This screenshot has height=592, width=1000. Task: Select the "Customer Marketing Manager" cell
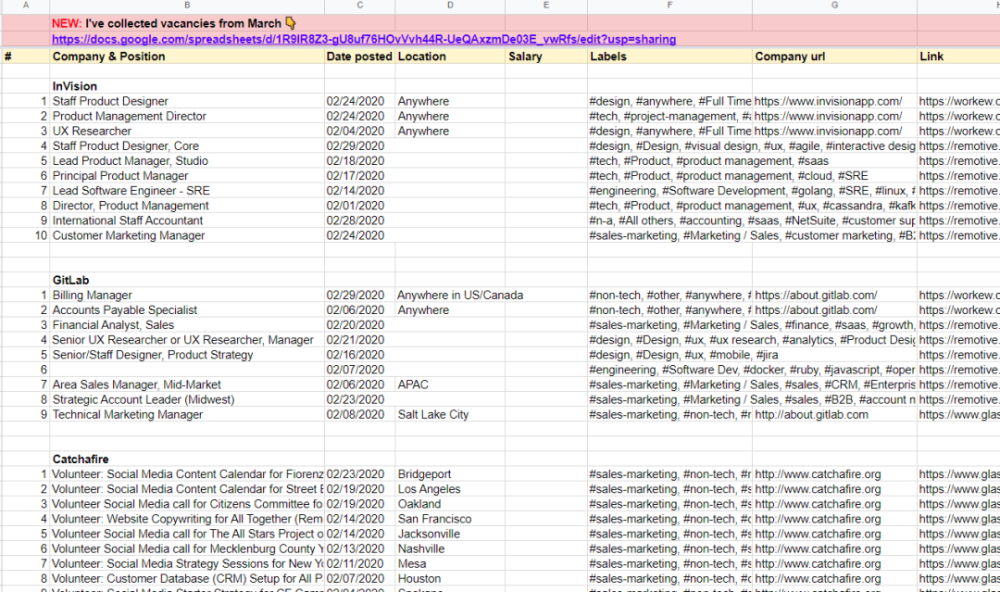[129, 236]
